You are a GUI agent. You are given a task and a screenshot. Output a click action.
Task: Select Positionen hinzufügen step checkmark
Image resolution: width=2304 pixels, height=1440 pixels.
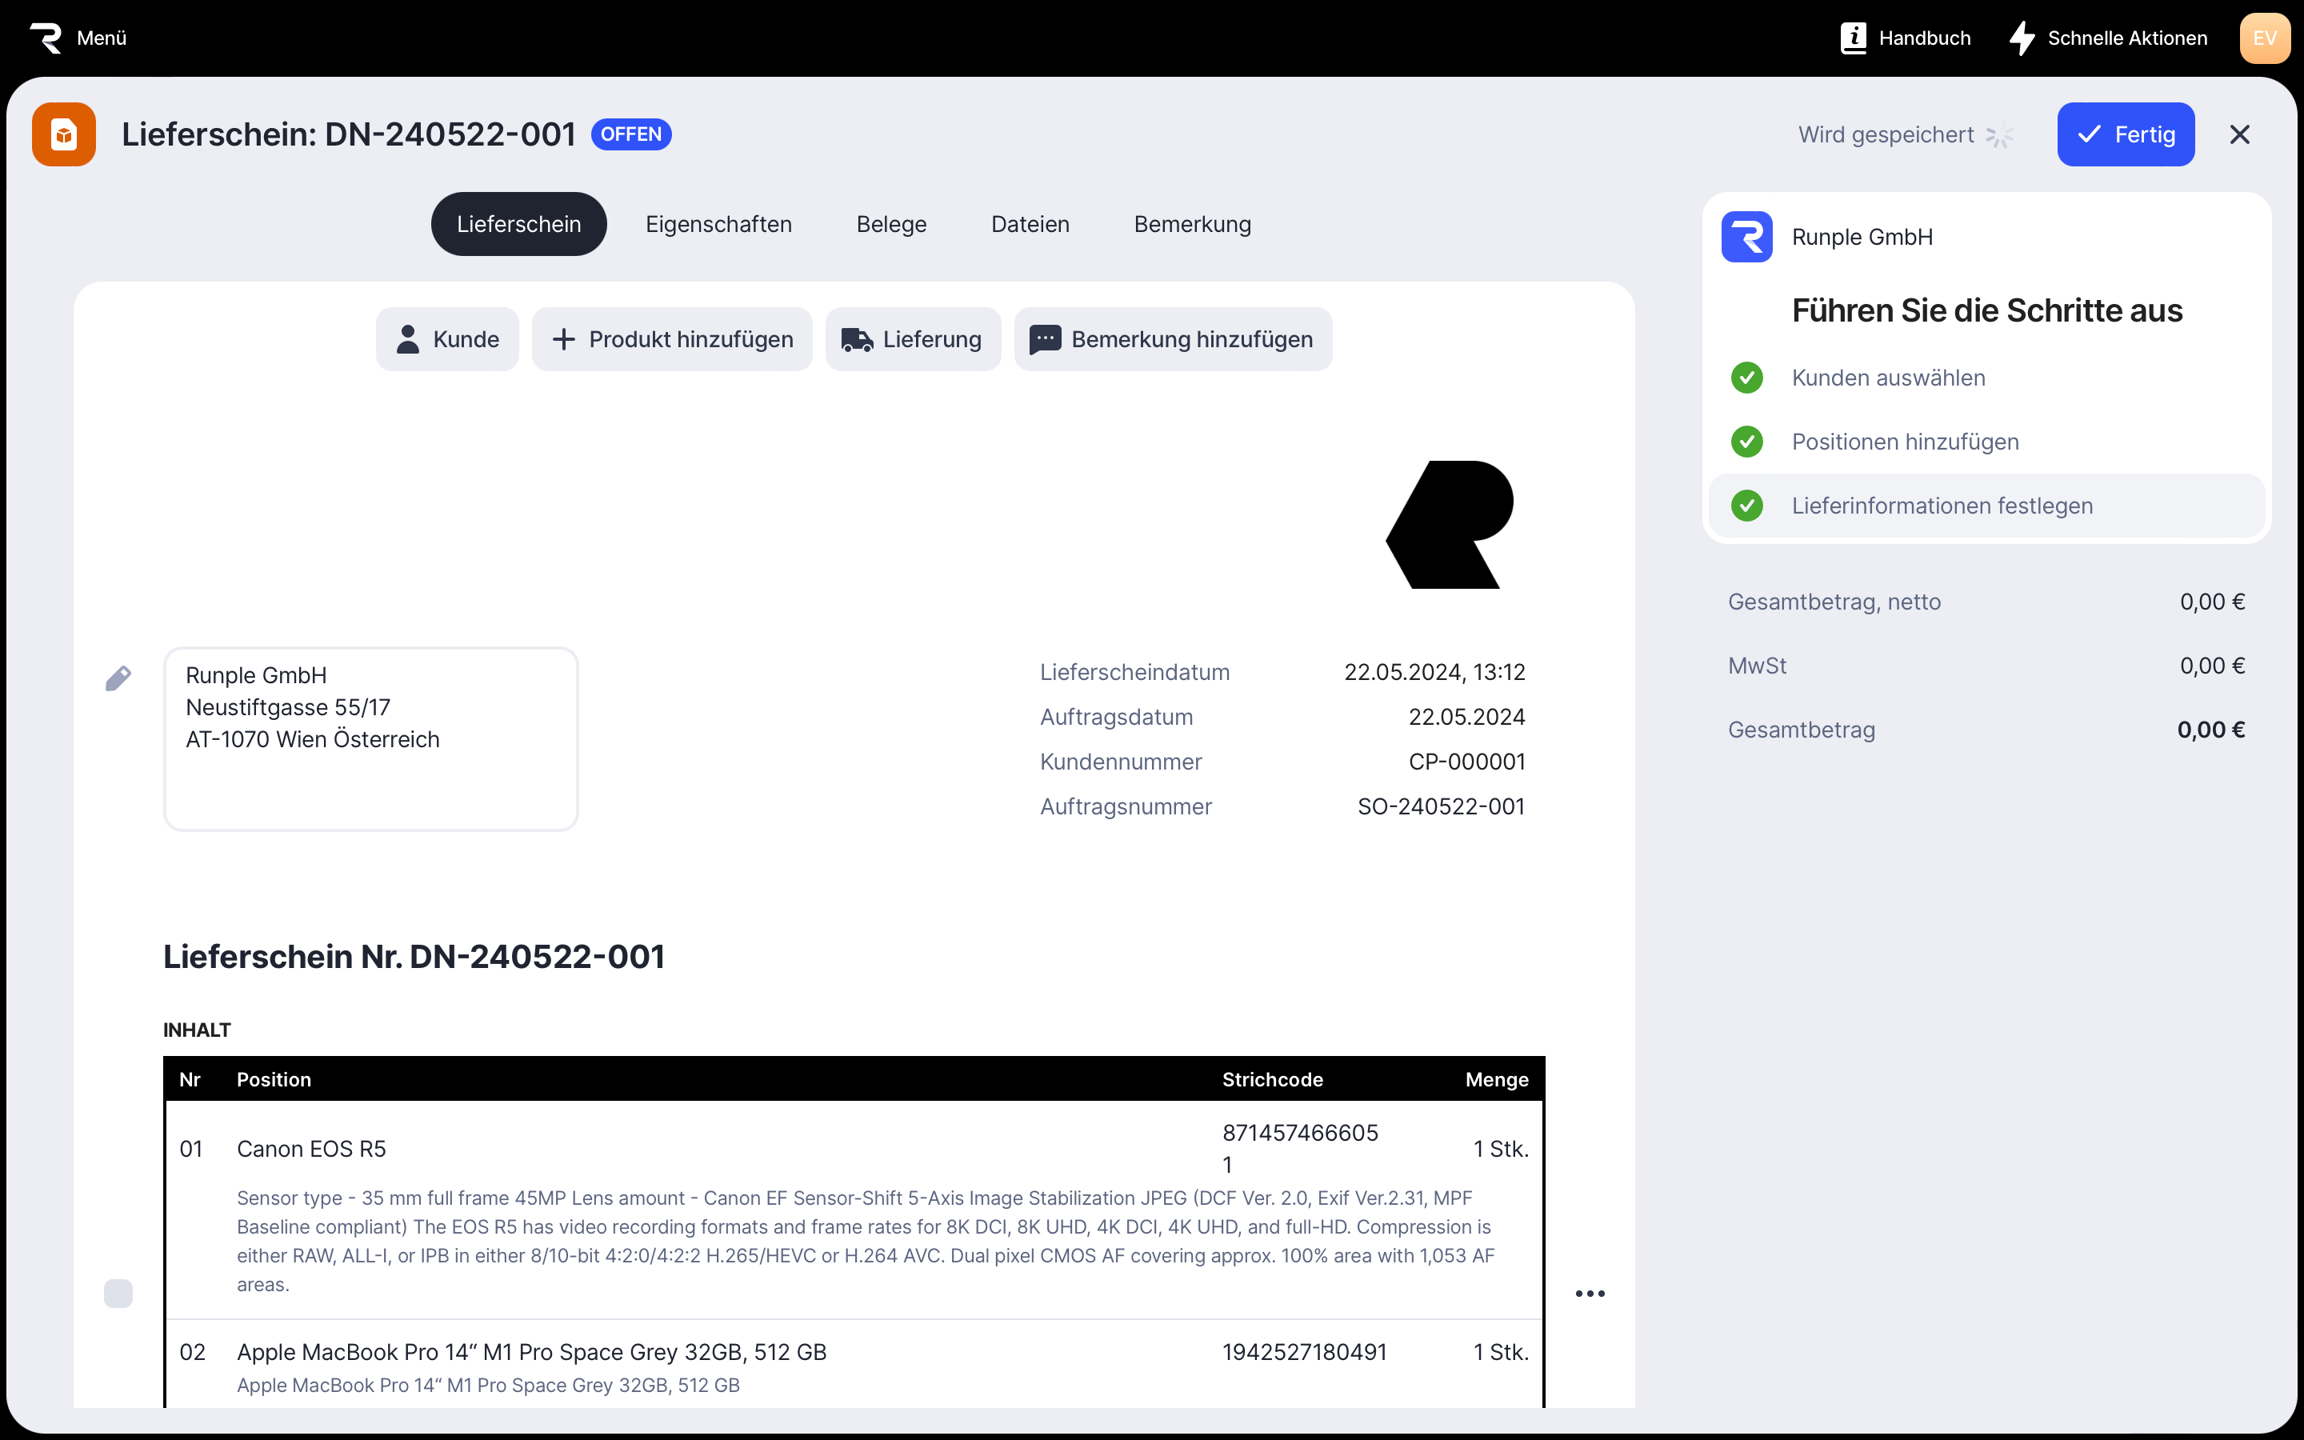pyautogui.click(x=1747, y=442)
